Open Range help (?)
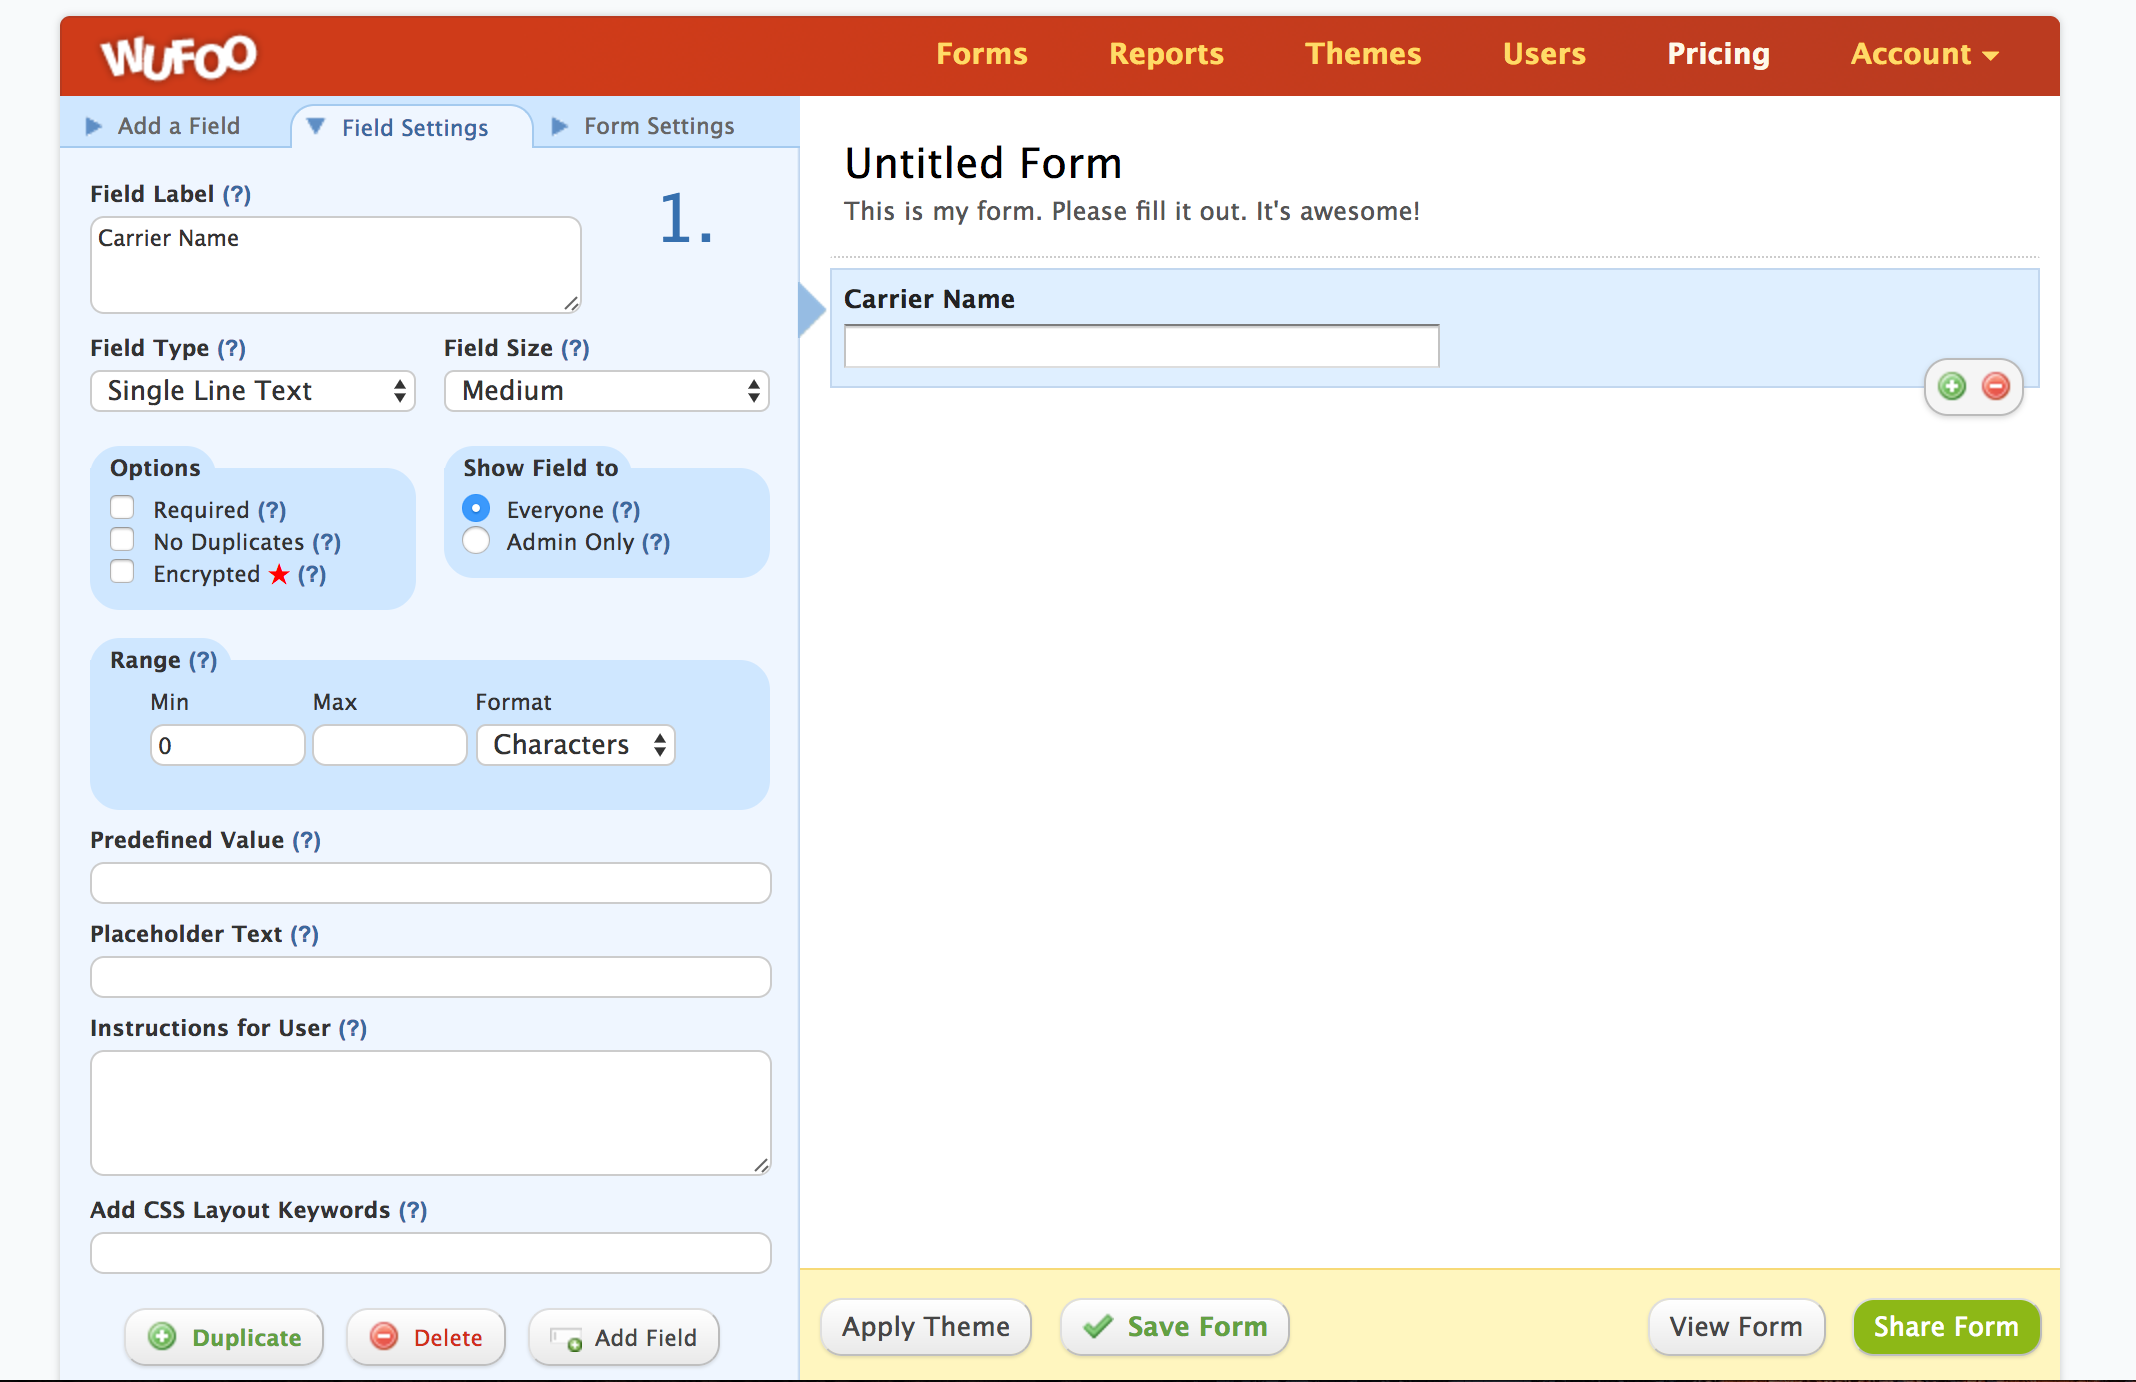This screenshot has width=2136, height=1382. point(203,660)
